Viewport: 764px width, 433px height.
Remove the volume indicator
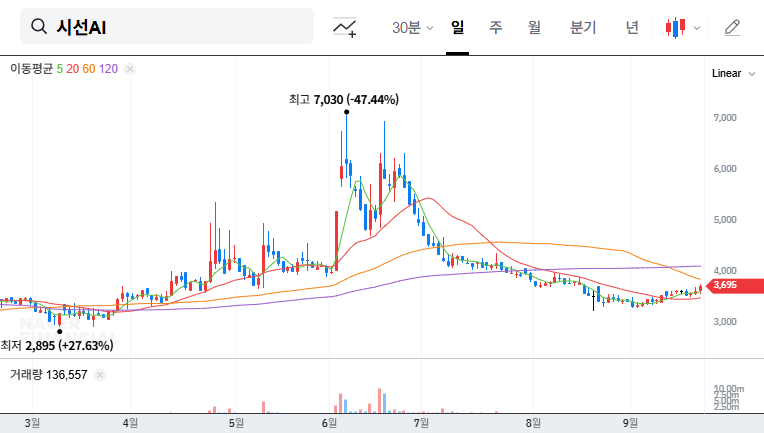(x=100, y=375)
